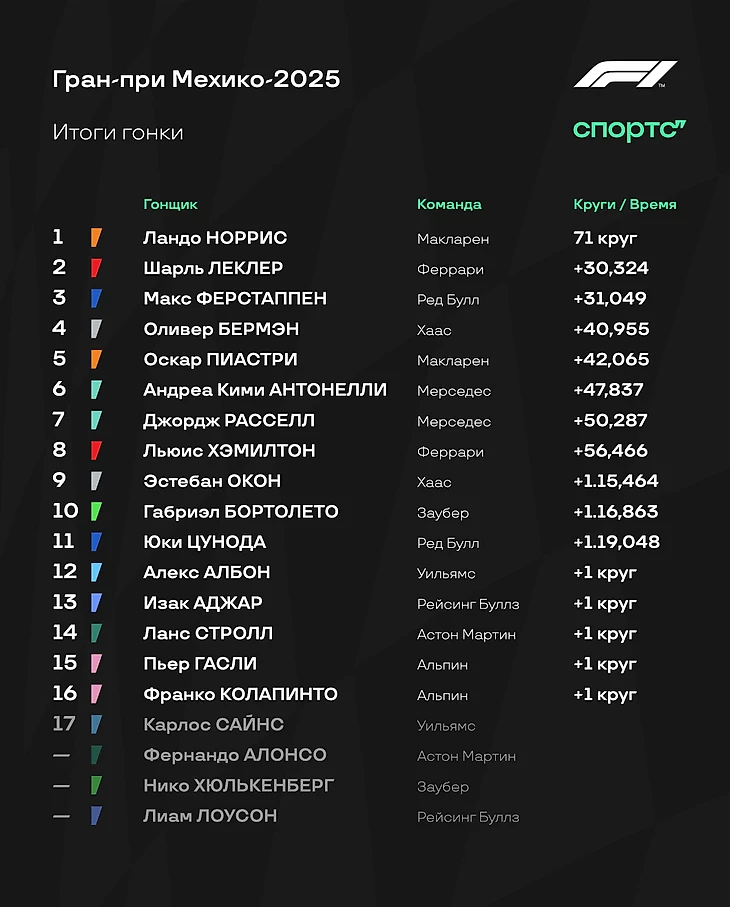The width and height of the screenshot is (730, 907).
Task: Click Оскар ПИАСТРИ's time +42,065
Action: tap(611, 360)
